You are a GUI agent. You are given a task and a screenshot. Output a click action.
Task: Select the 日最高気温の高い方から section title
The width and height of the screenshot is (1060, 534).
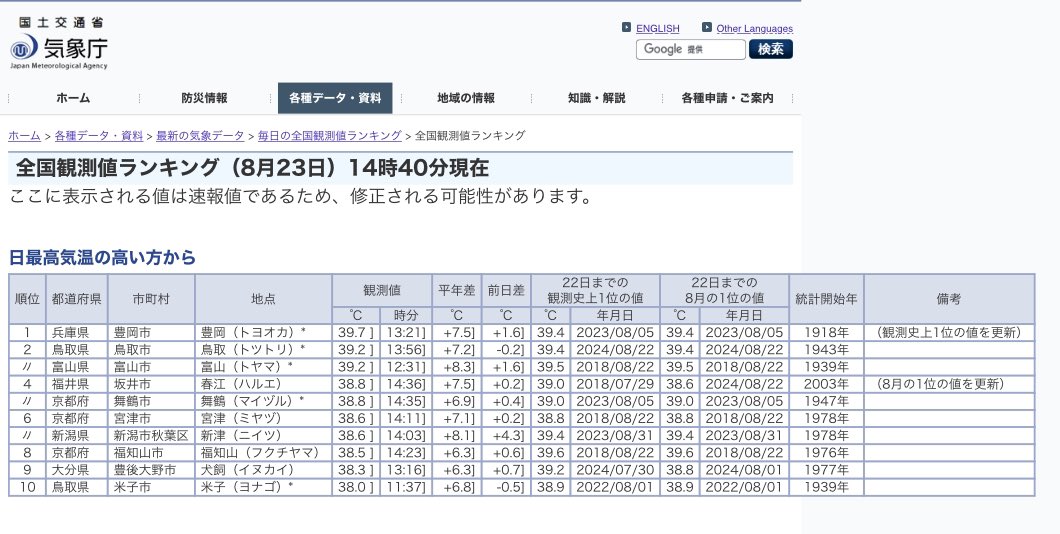pyautogui.click(x=102, y=258)
